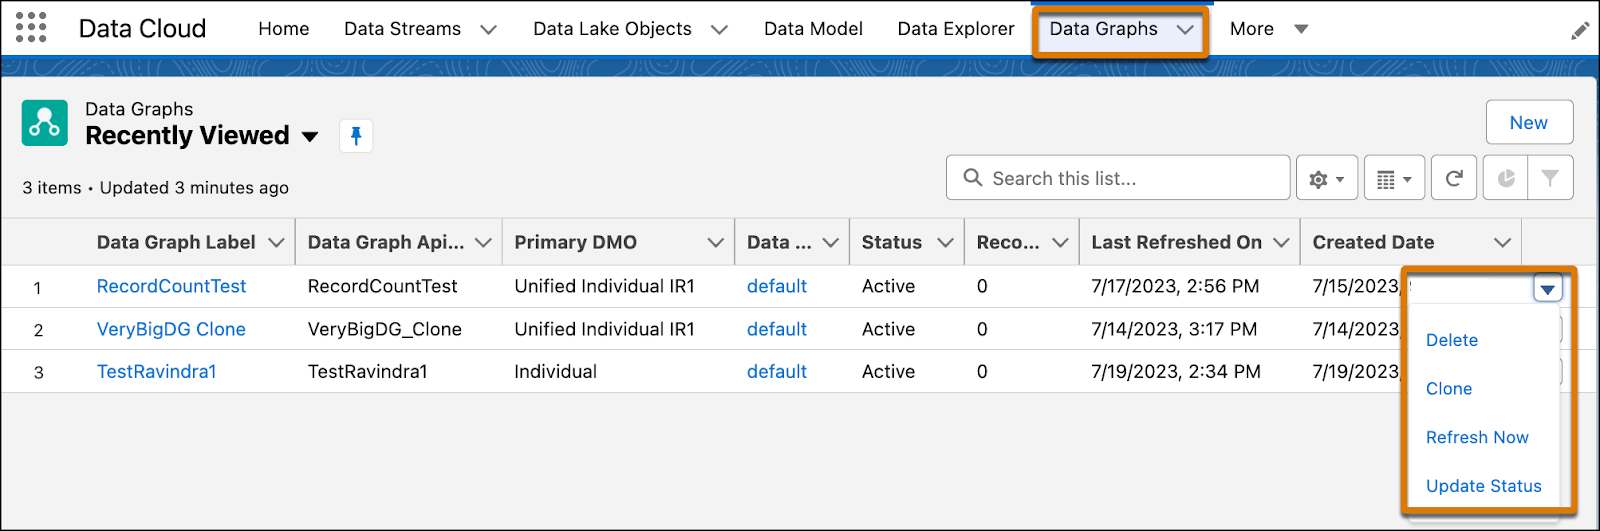Select the Individual Primary DMO cell
The image size is (1600, 531).
click(x=555, y=372)
